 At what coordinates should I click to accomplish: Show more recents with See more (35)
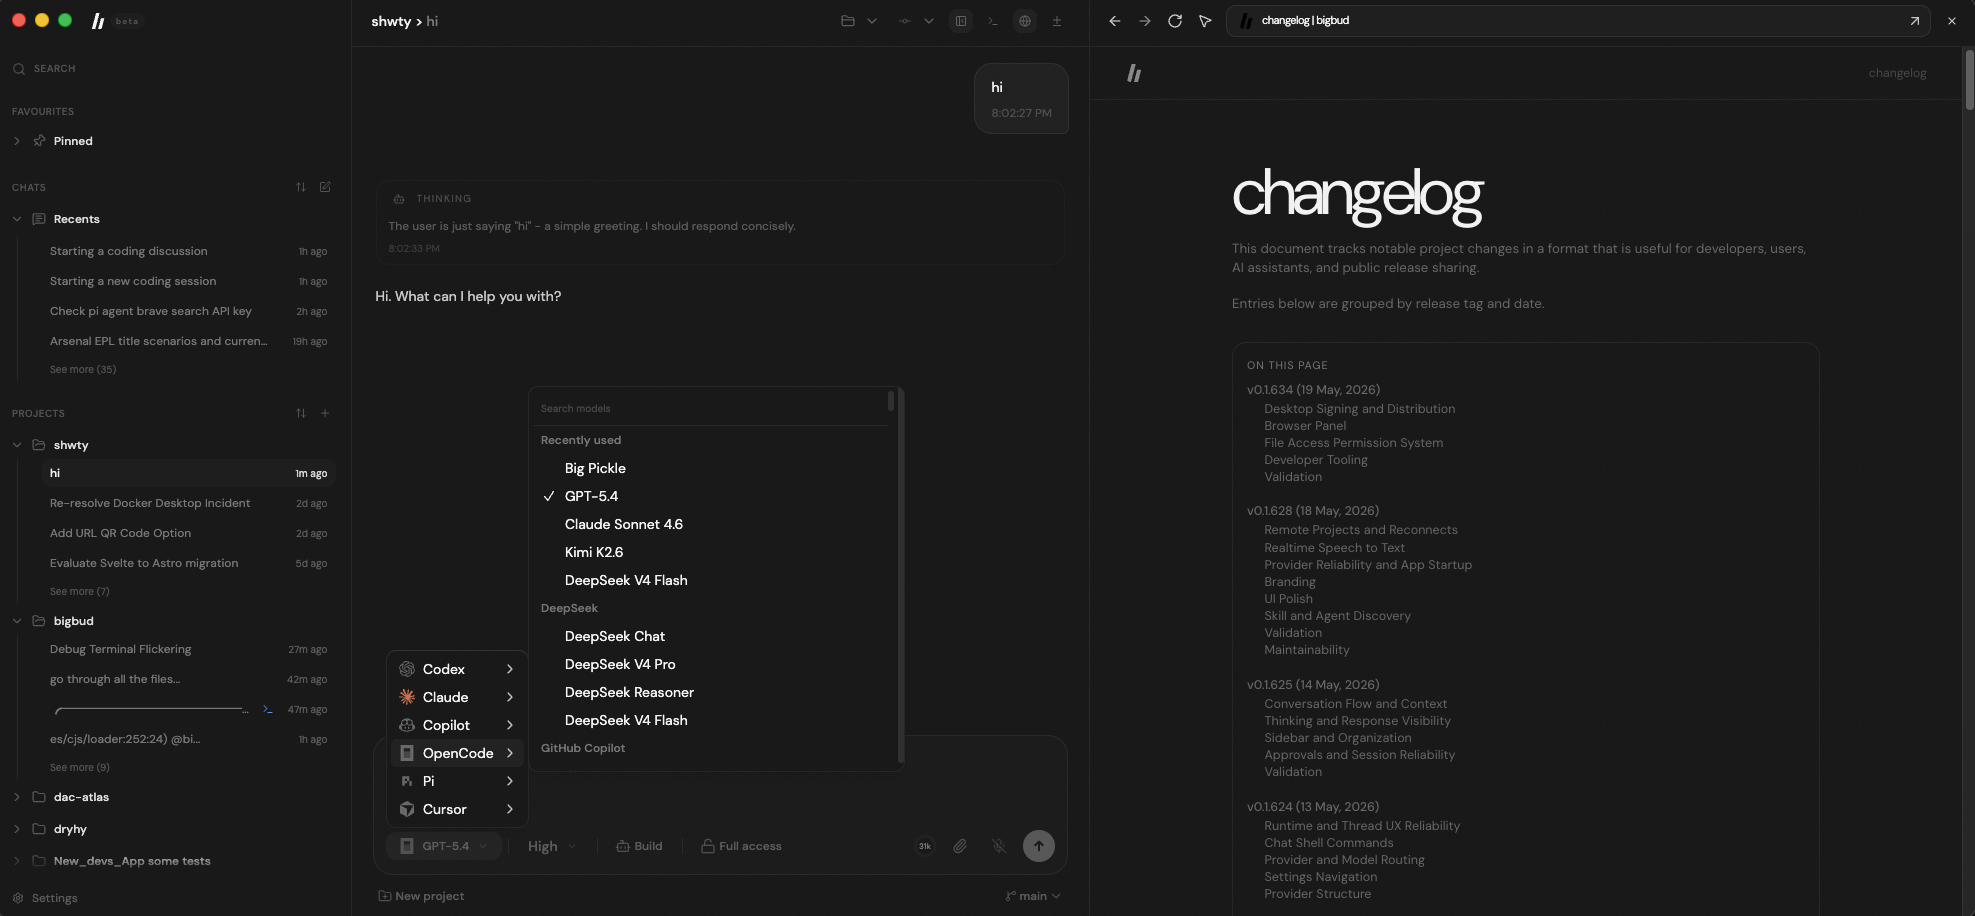click(x=83, y=369)
